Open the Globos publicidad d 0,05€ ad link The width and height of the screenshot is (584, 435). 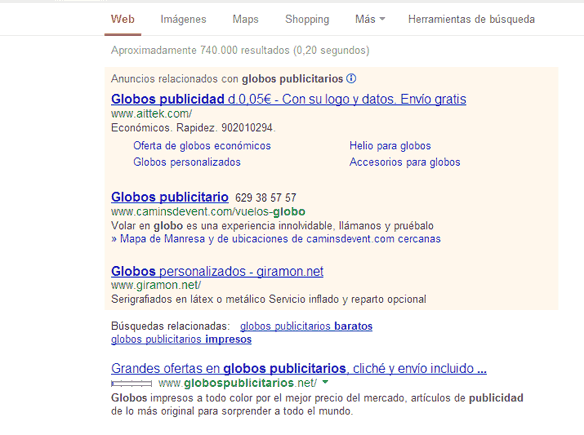tap(289, 99)
